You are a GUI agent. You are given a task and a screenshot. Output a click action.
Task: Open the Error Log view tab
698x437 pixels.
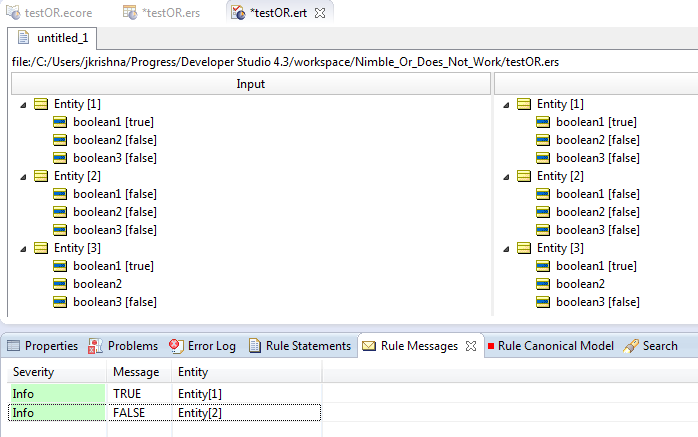click(203, 346)
